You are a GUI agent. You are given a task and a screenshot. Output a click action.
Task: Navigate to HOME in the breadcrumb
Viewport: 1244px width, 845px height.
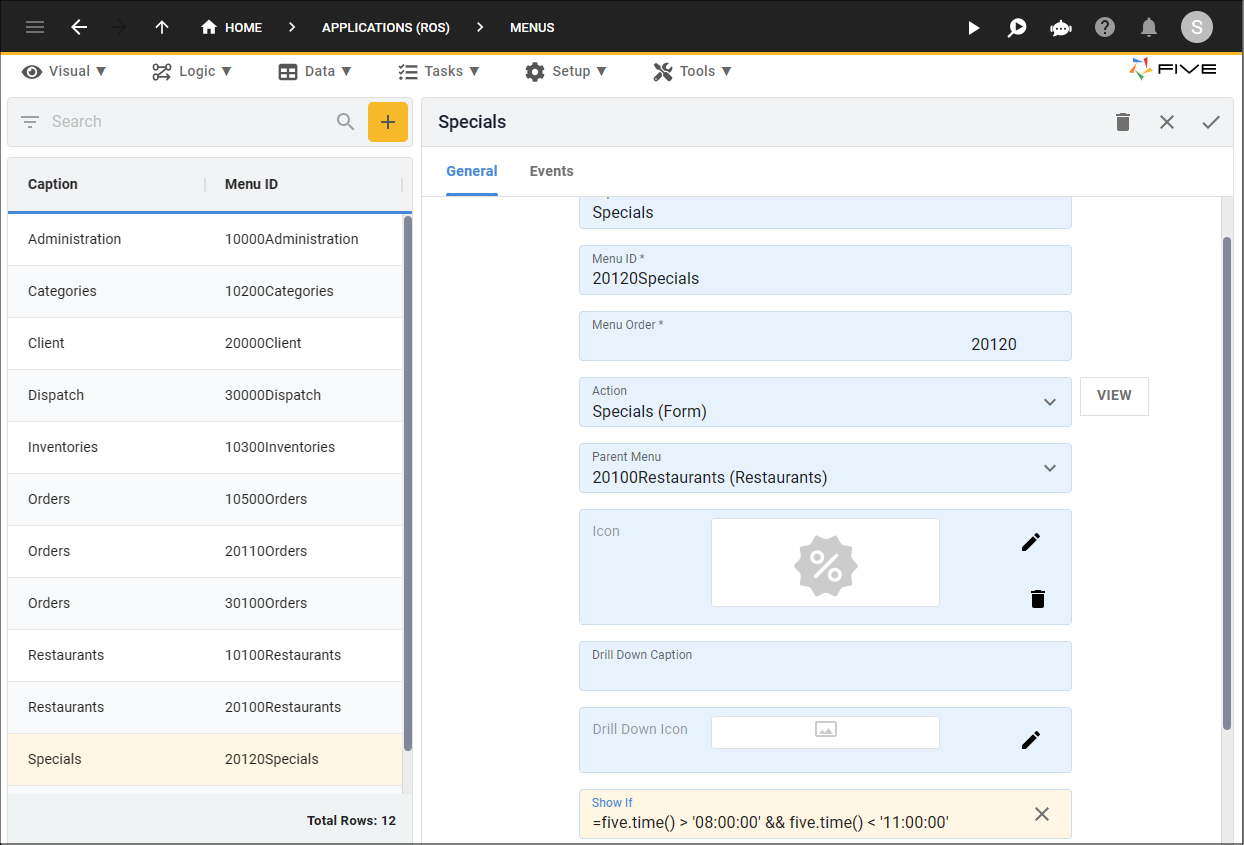point(232,28)
